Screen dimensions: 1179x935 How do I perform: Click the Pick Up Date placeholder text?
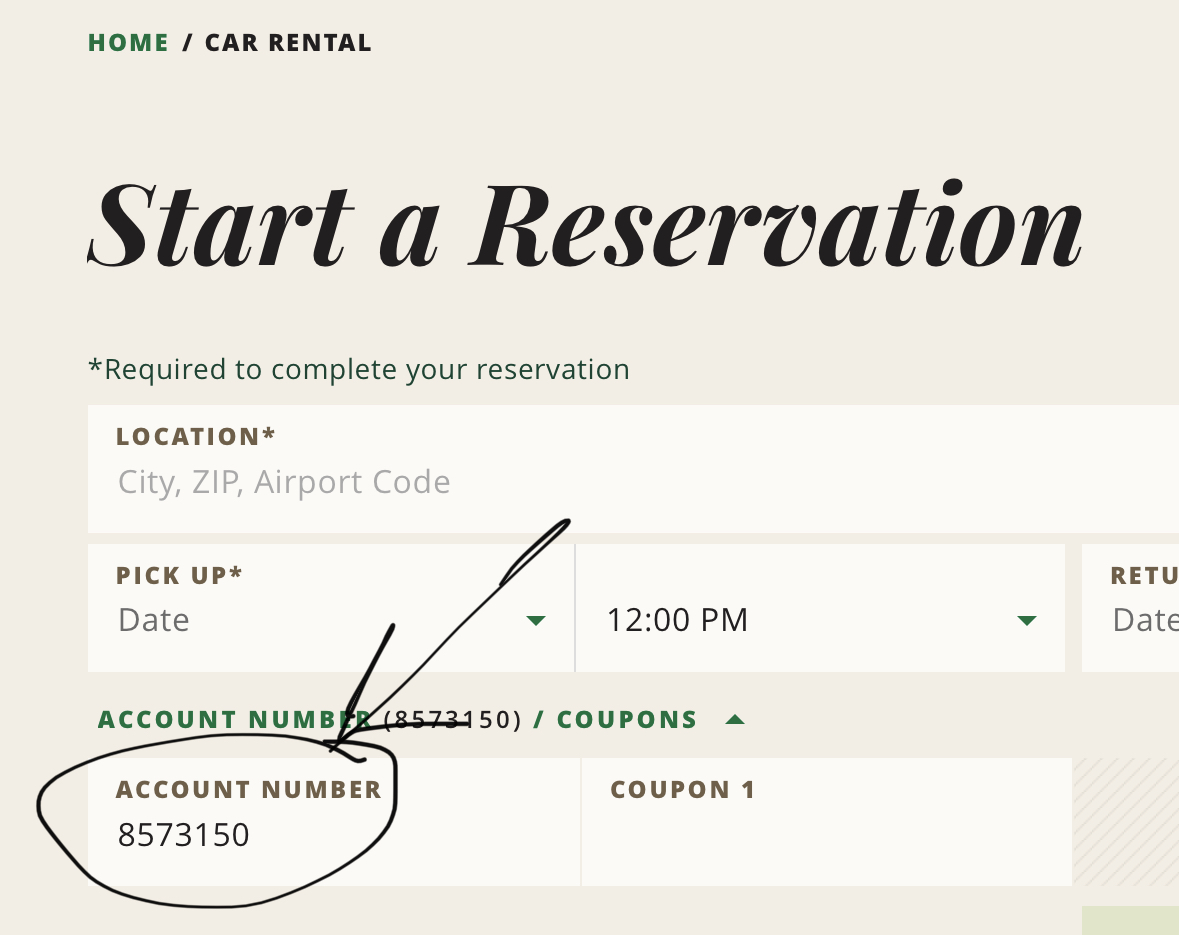click(x=154, y=621)
